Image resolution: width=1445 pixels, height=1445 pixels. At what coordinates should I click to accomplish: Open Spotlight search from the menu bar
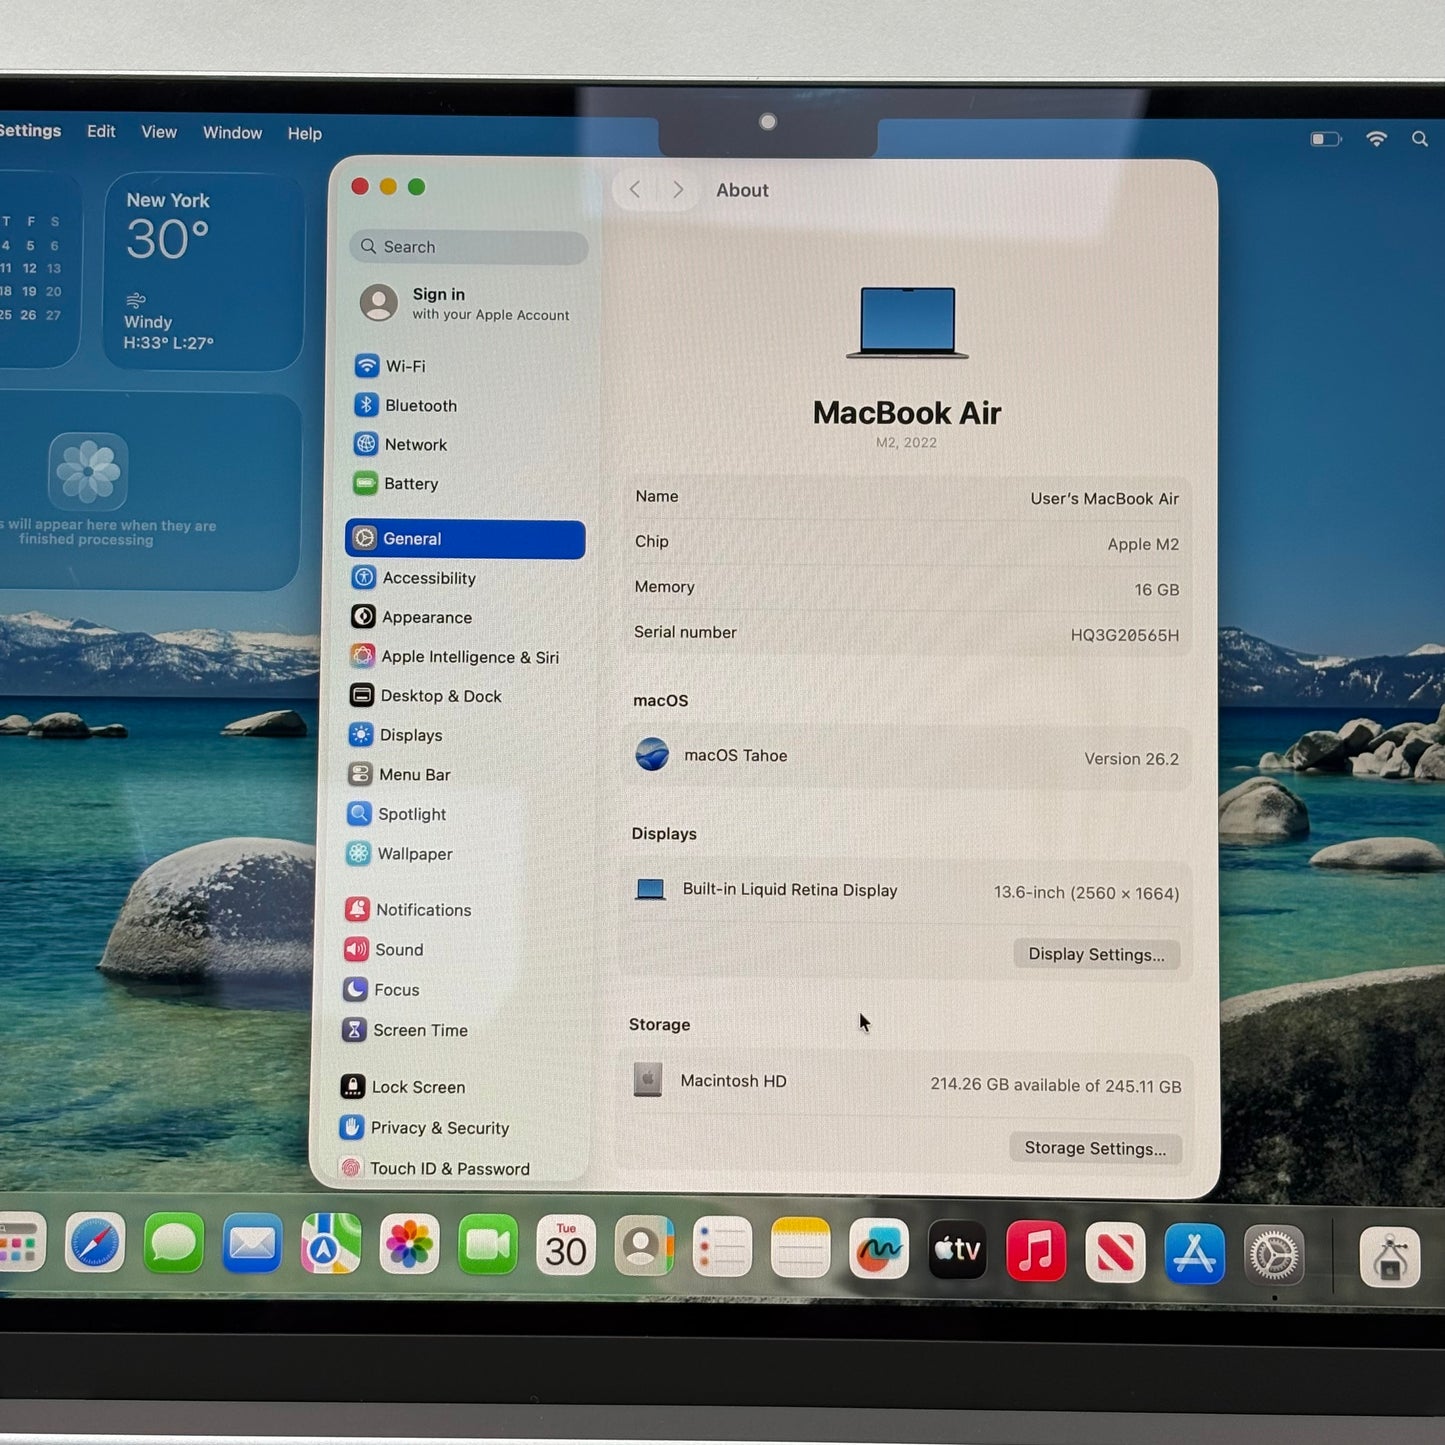click(x=1420, y=139)
